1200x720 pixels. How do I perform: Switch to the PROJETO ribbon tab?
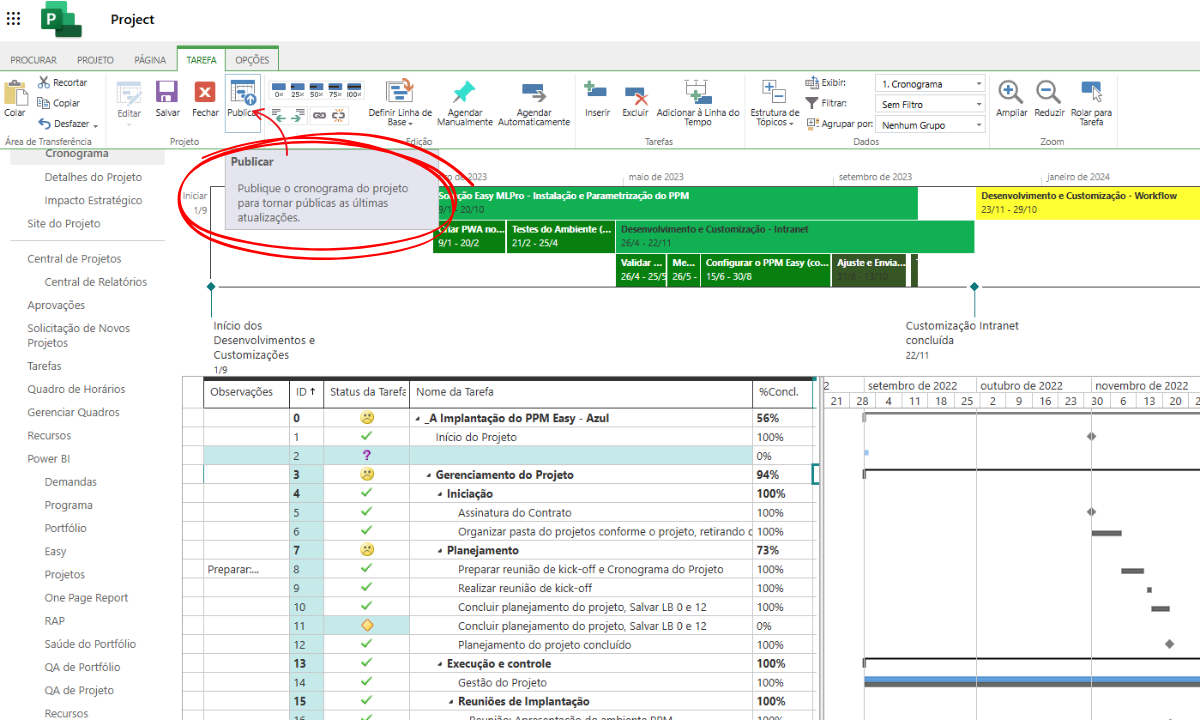click(x=95, y=60)
